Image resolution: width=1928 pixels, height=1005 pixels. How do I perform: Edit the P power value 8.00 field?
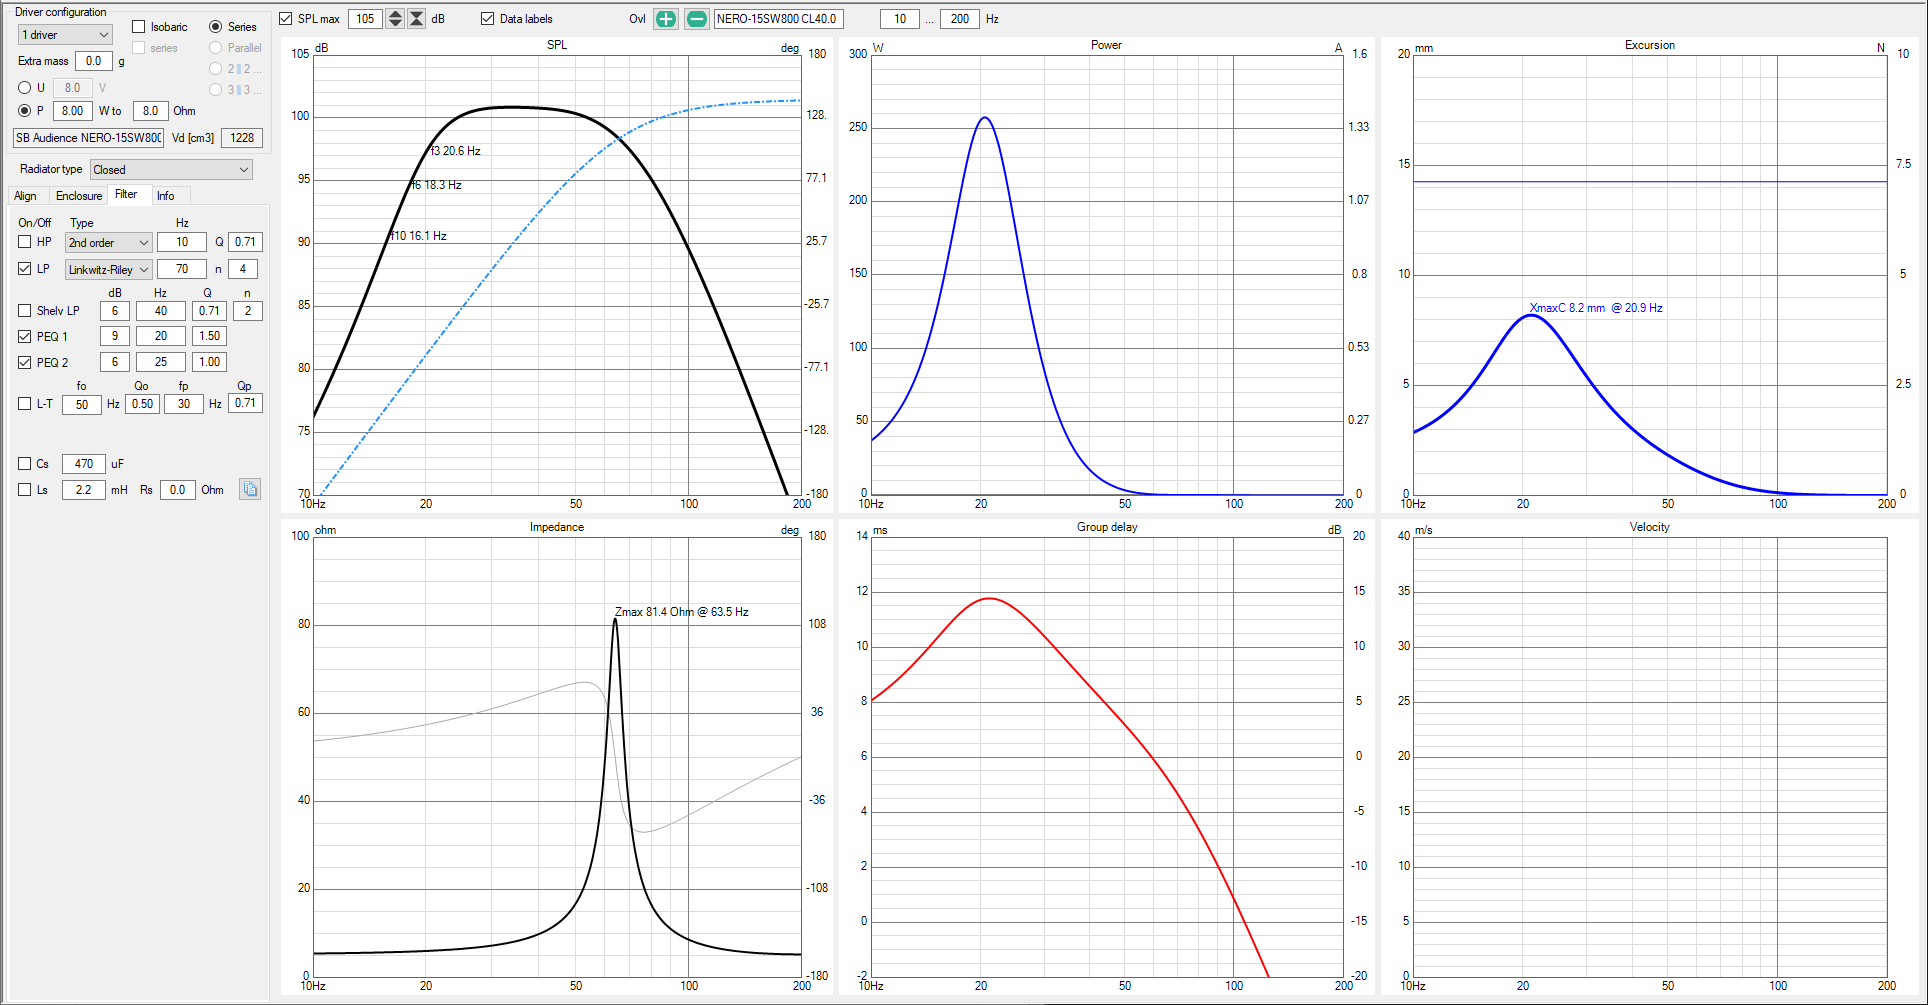(x=72, y=111)
